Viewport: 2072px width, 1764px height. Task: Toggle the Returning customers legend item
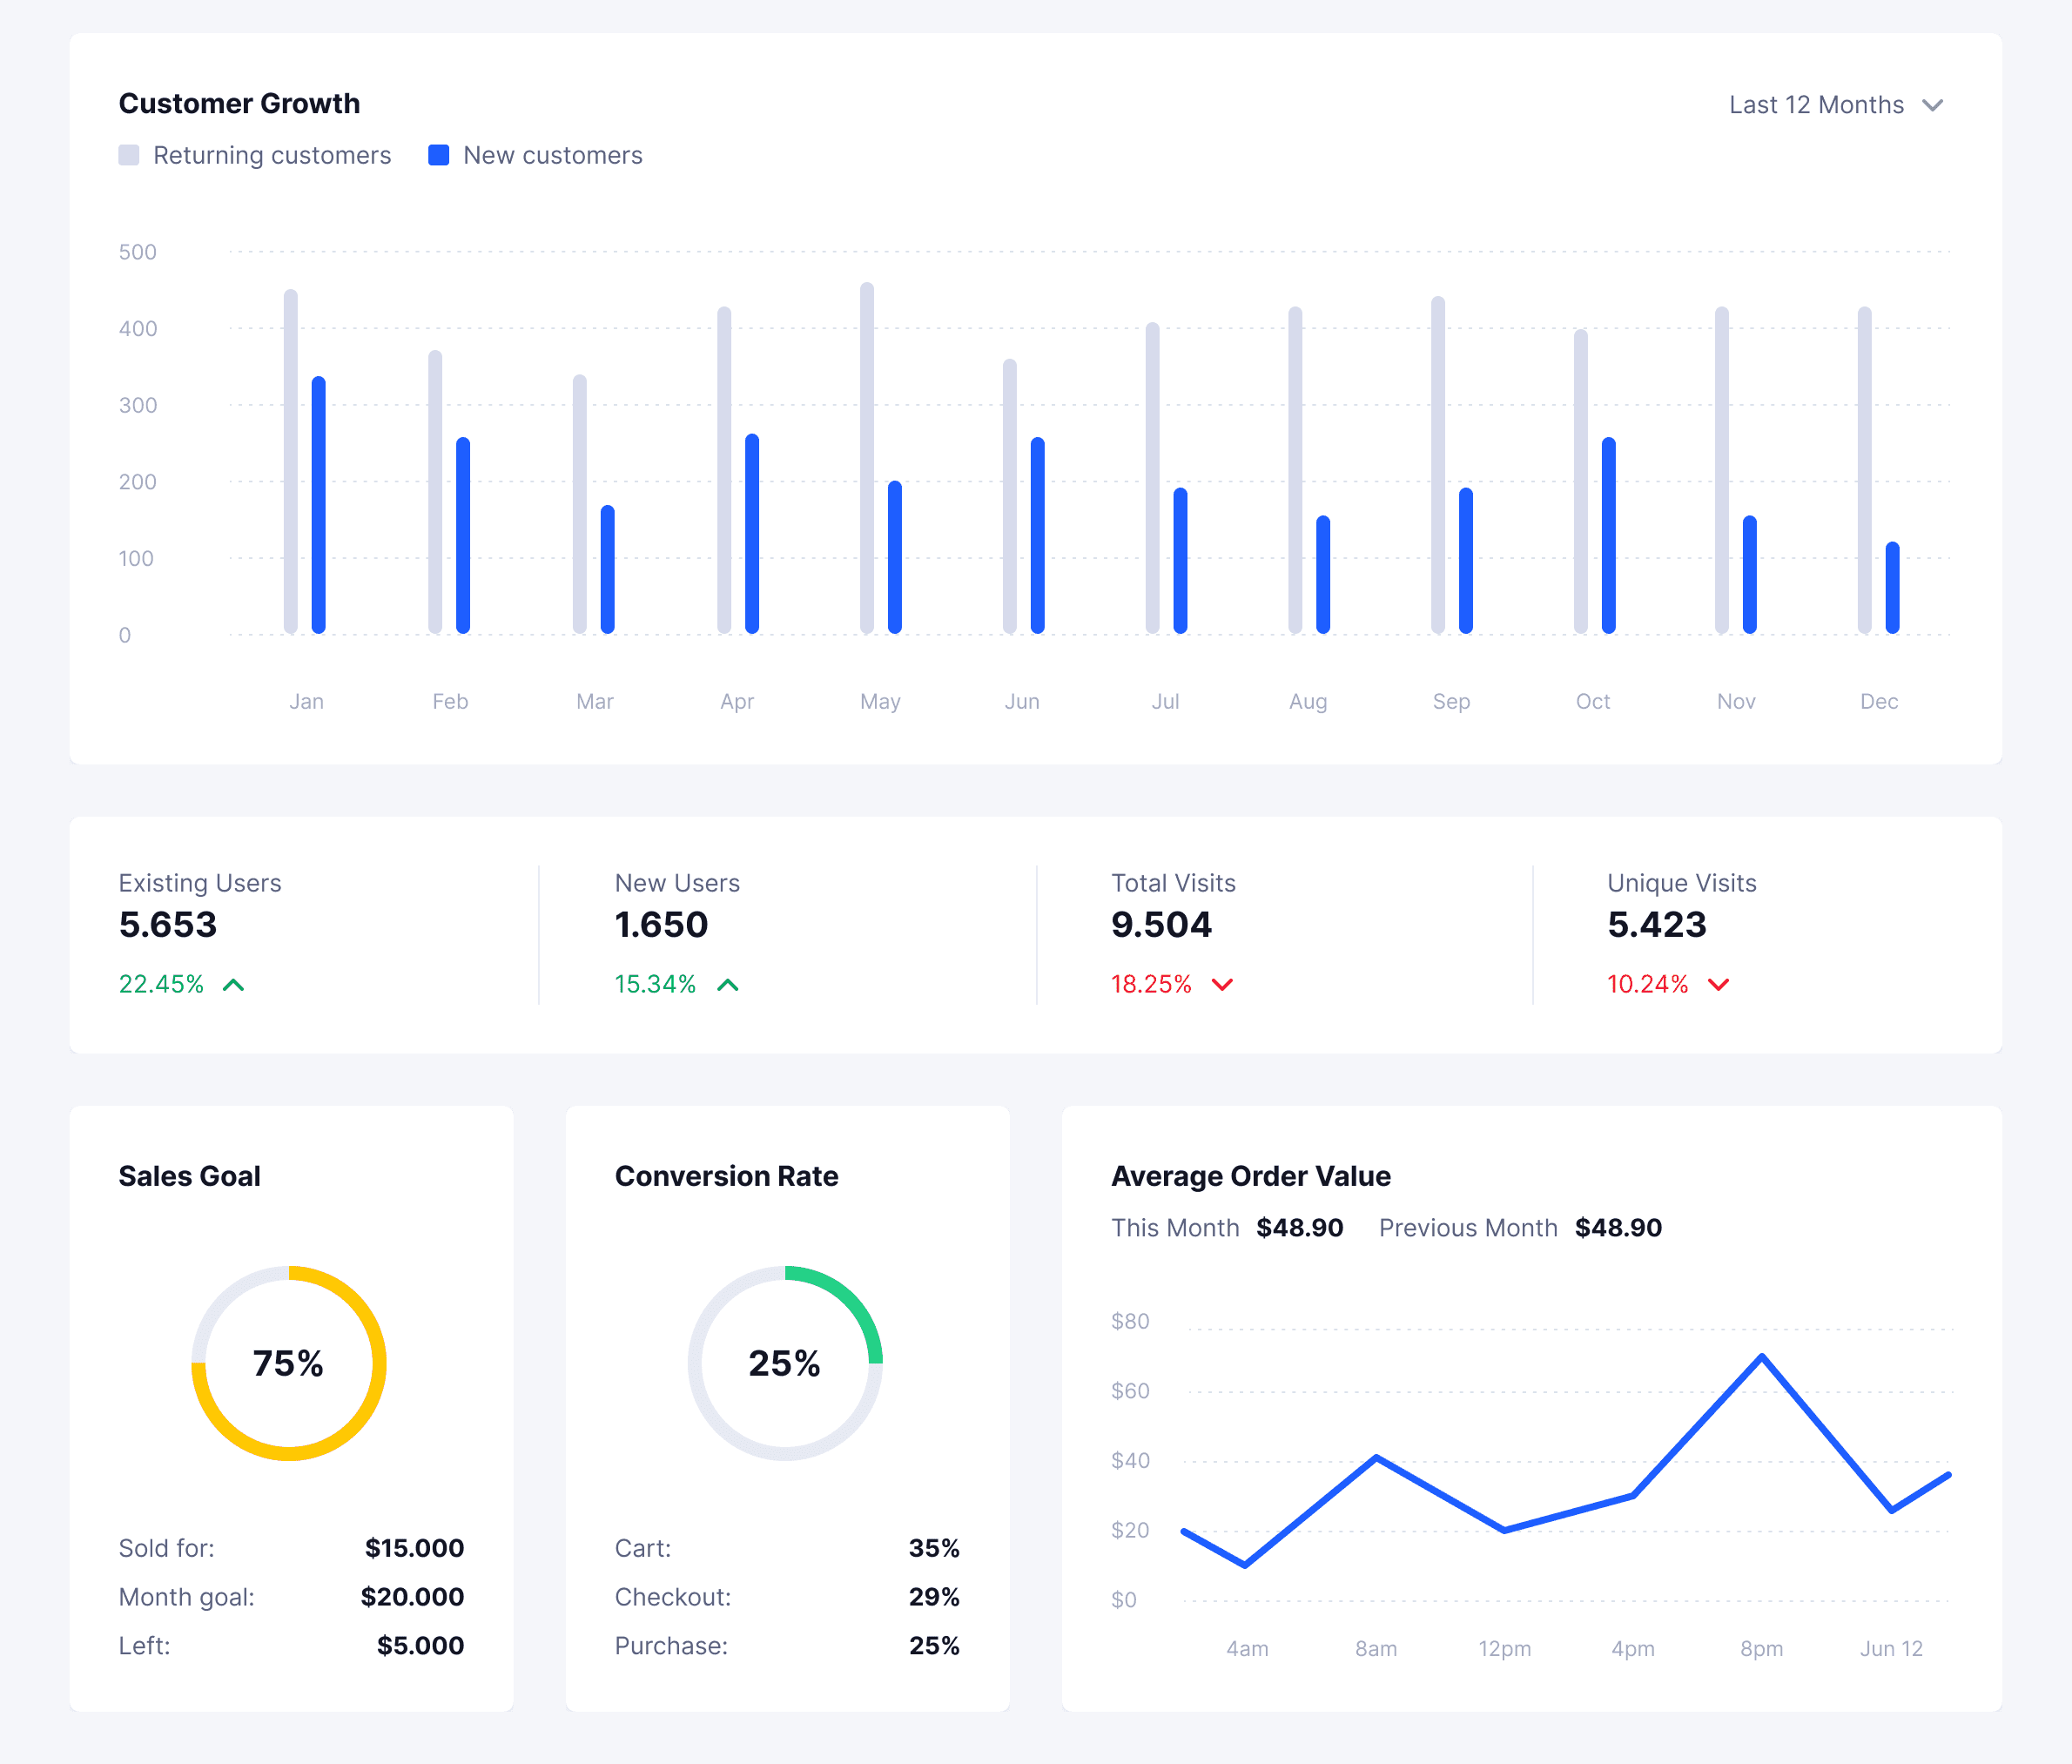[256, 155]
